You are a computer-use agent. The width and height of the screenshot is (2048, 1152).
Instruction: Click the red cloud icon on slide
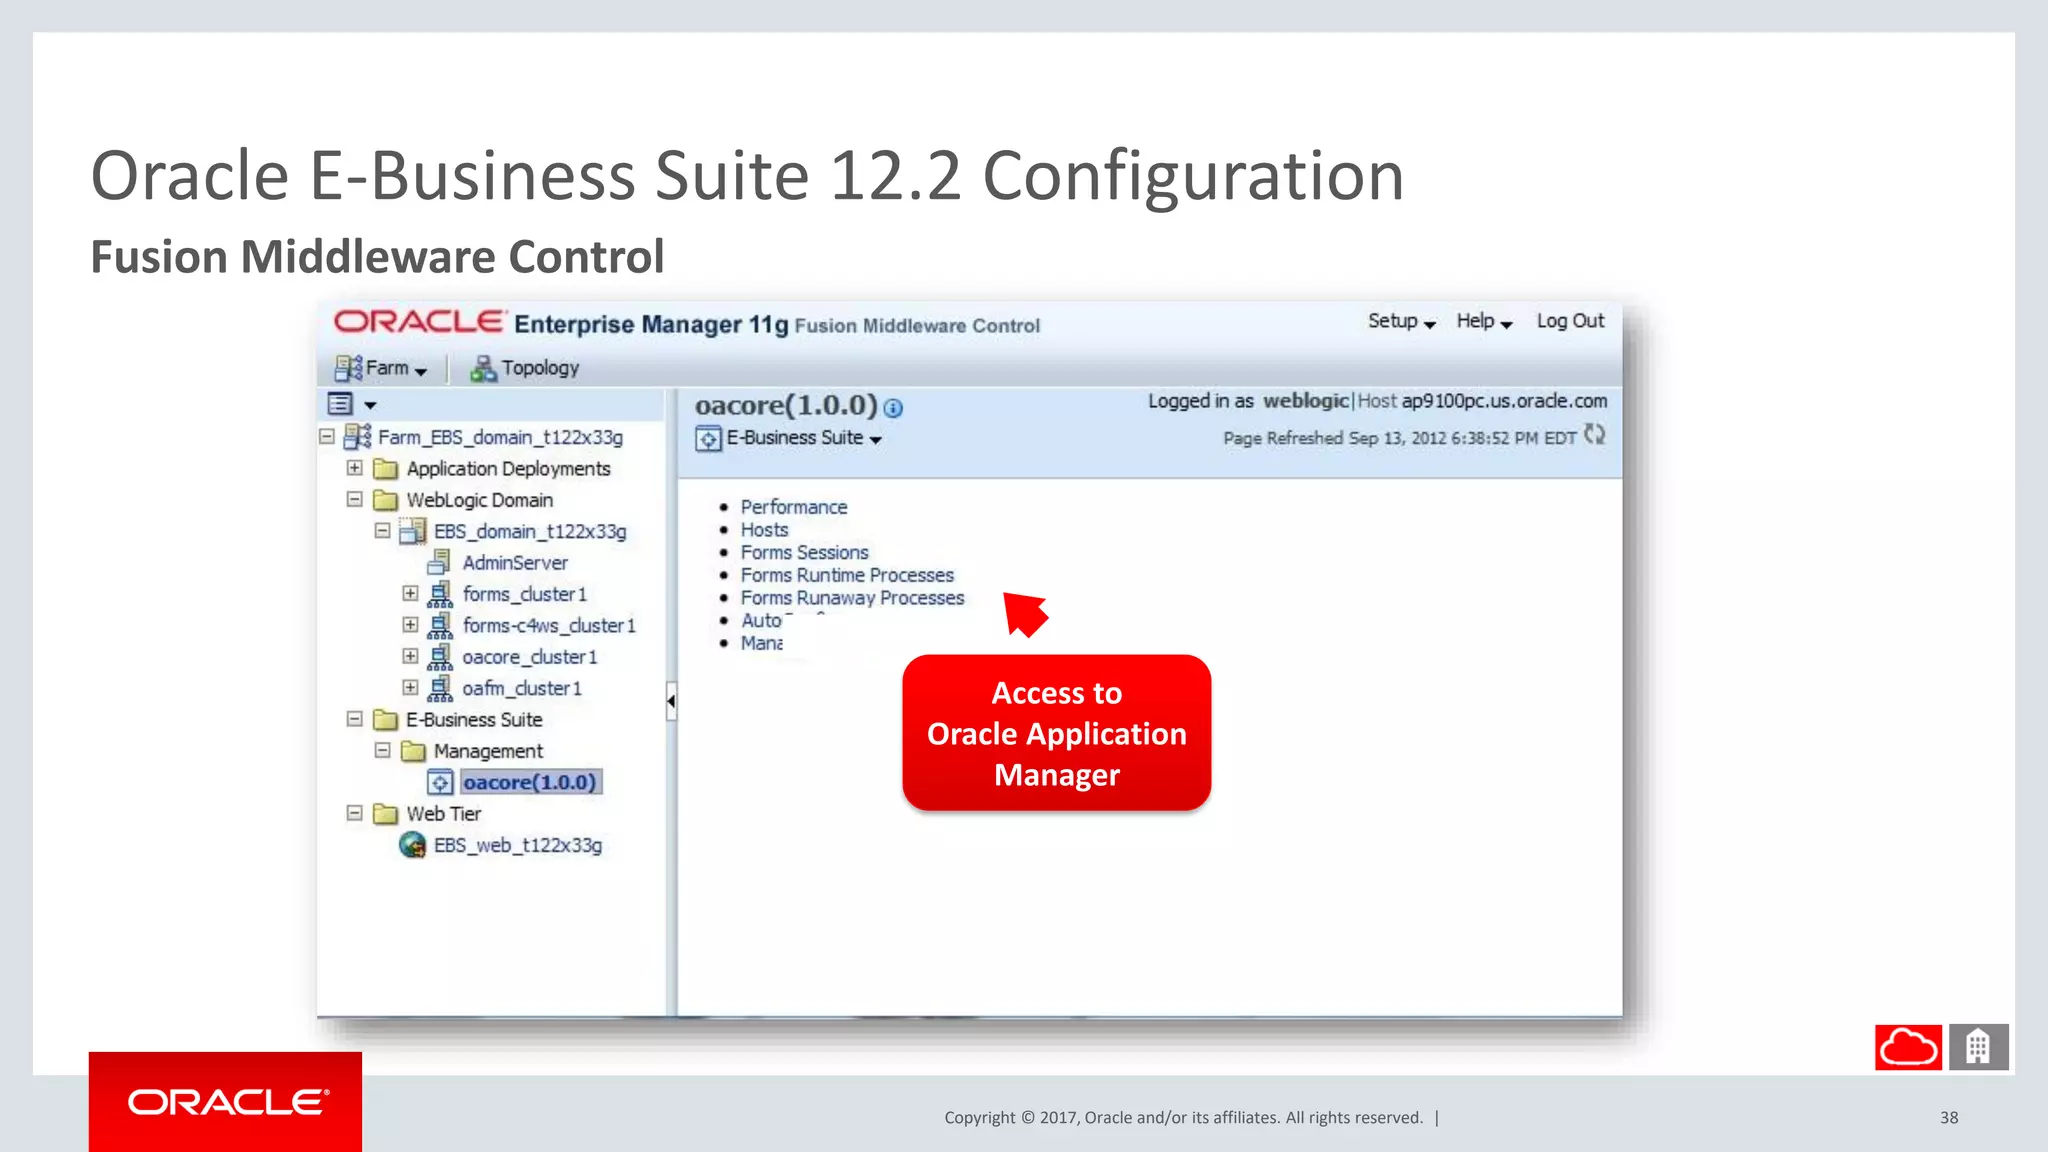pos(1908,1047)
